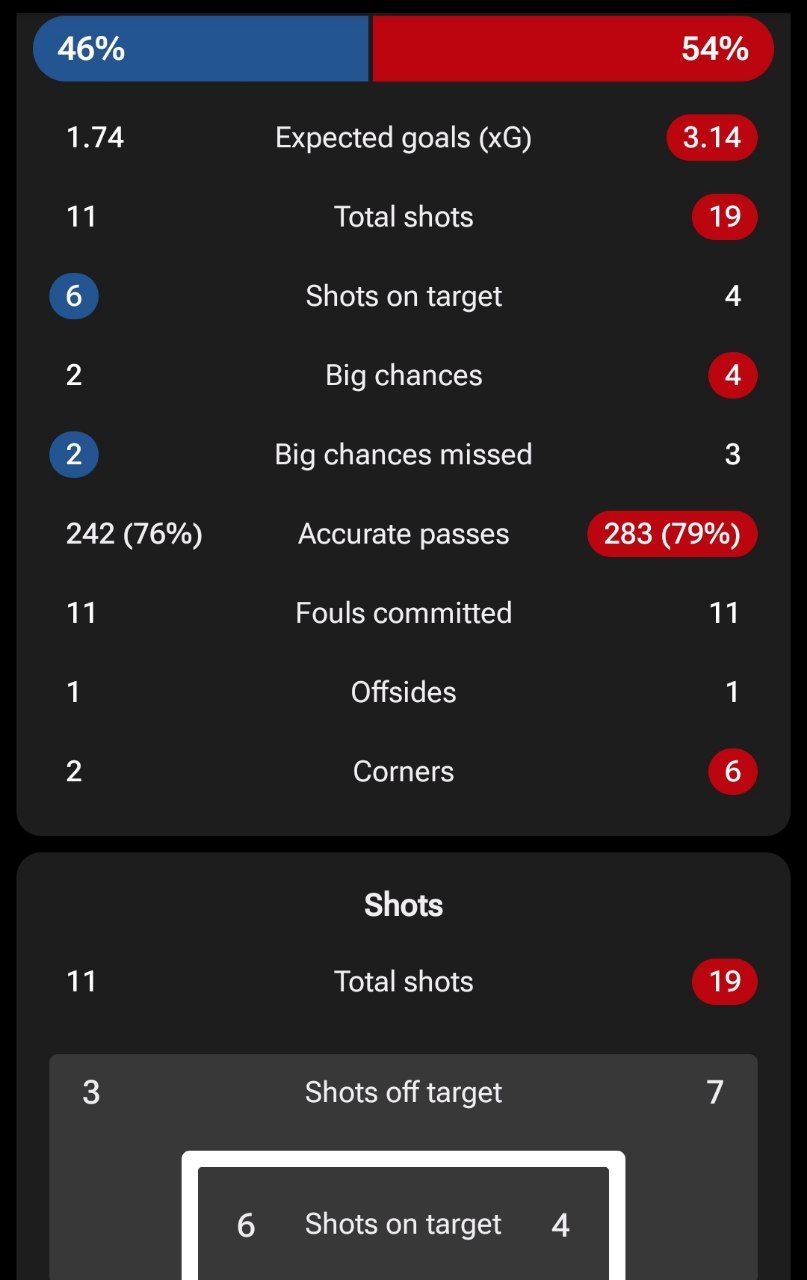This screenshot has height=1280, width=807.
Task: Tap the Big chances missed label
Action: pyautogui.click(x=404, y=455)
